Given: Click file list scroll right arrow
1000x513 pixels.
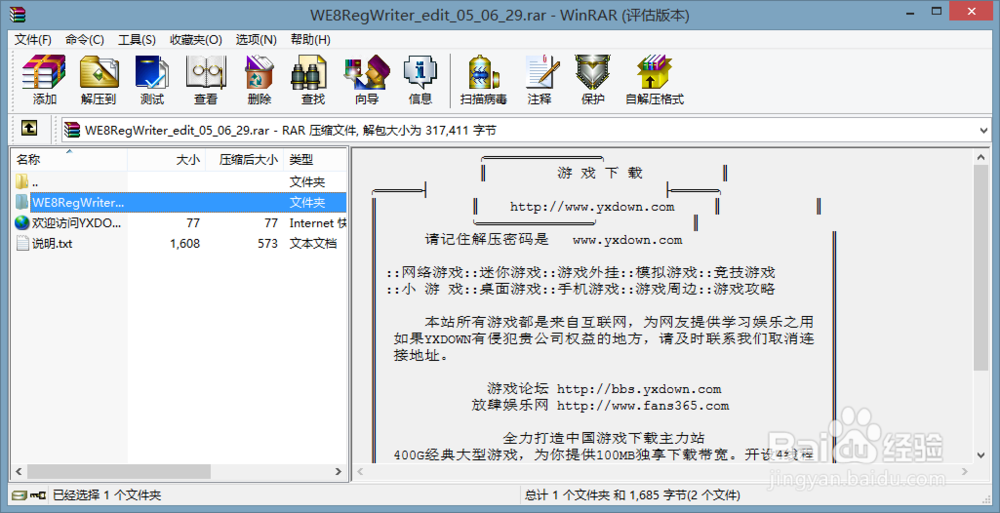Looking at the screenshot, I should (338, 472).
